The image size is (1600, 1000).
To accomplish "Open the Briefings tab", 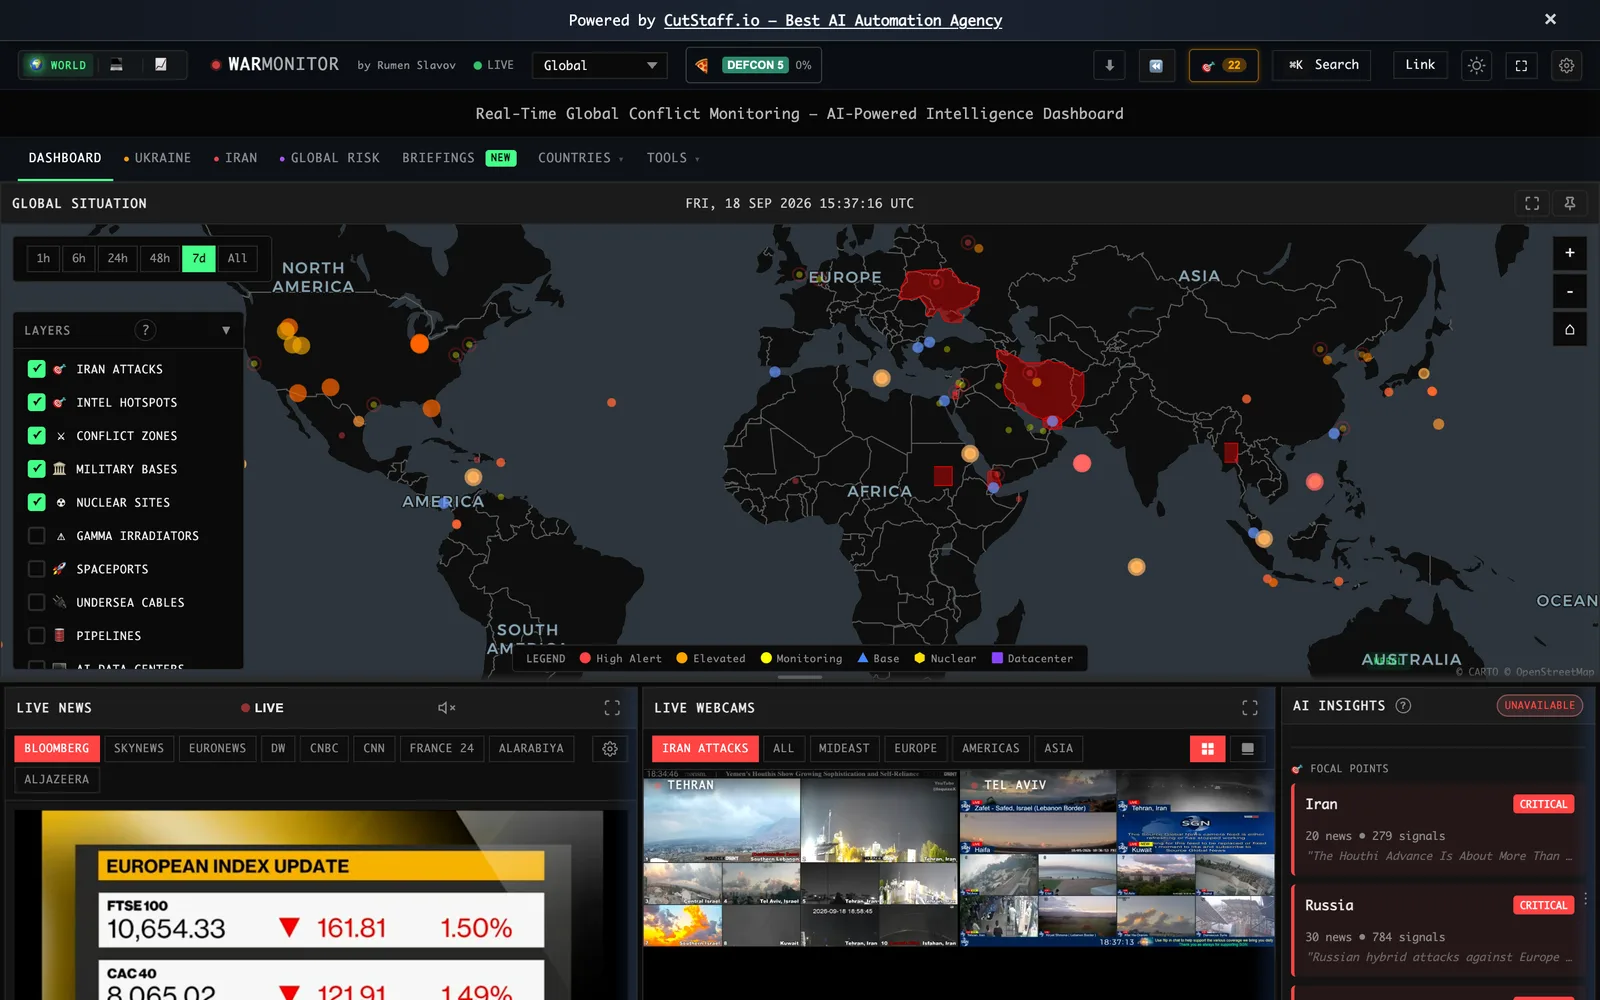I will pyautogui.click(x=459, y=158).
